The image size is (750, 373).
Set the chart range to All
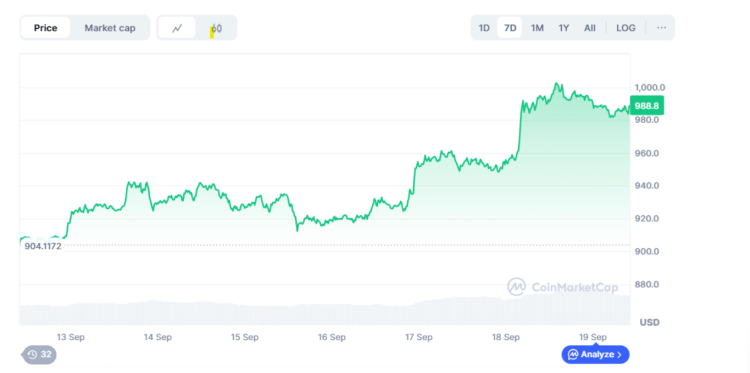click(590, 28)
